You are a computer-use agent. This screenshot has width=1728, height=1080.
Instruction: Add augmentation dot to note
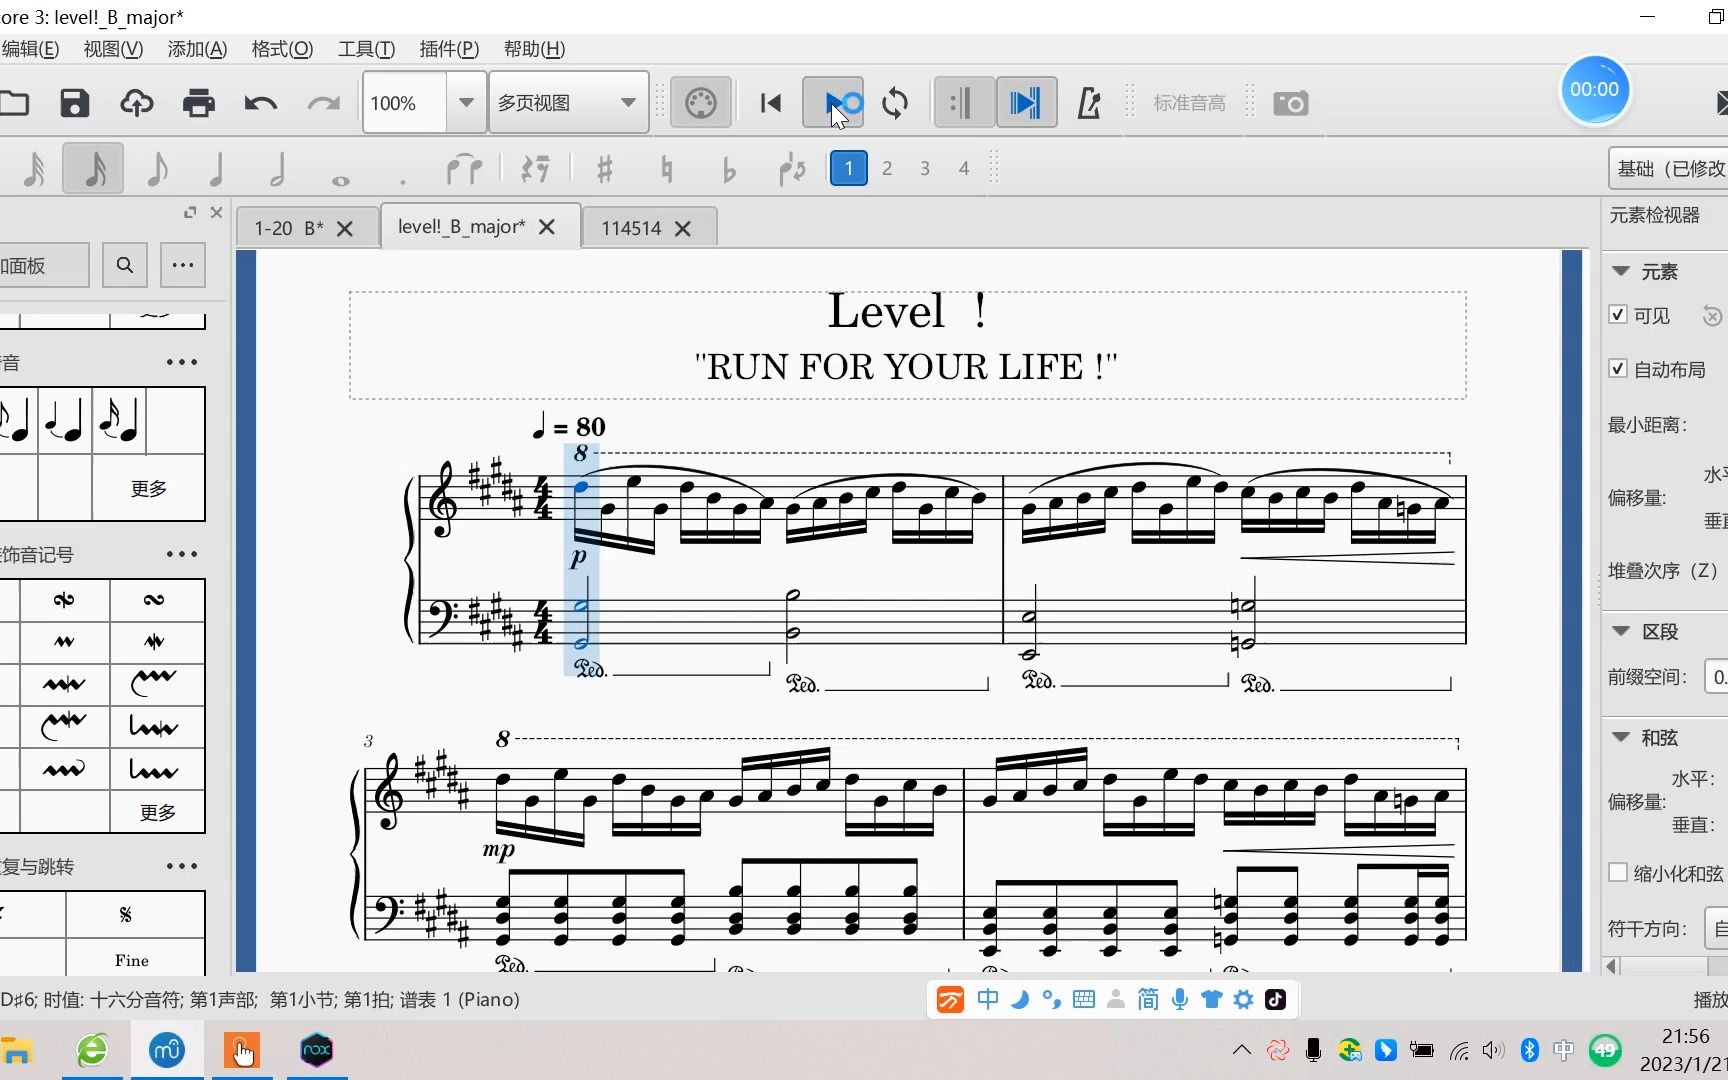pyautogui.click(x=402, y=180)
